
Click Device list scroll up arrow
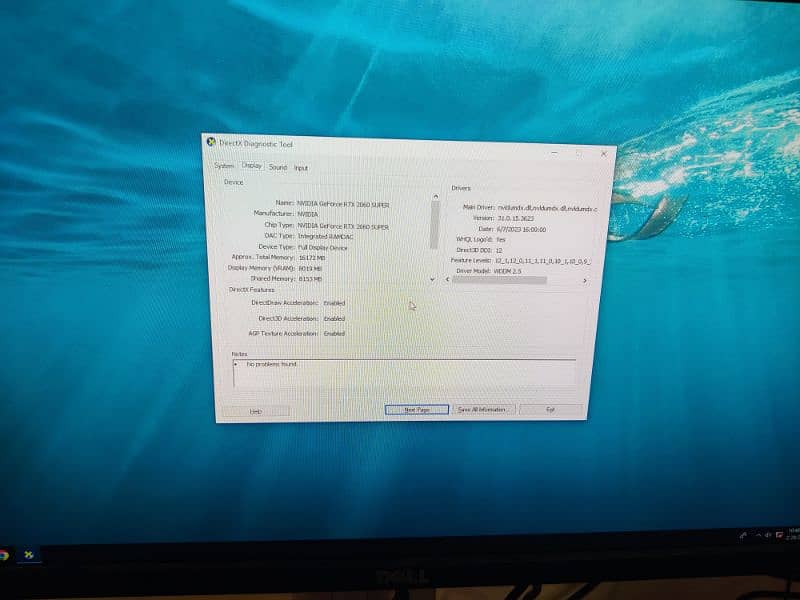[x=435, y=196]
